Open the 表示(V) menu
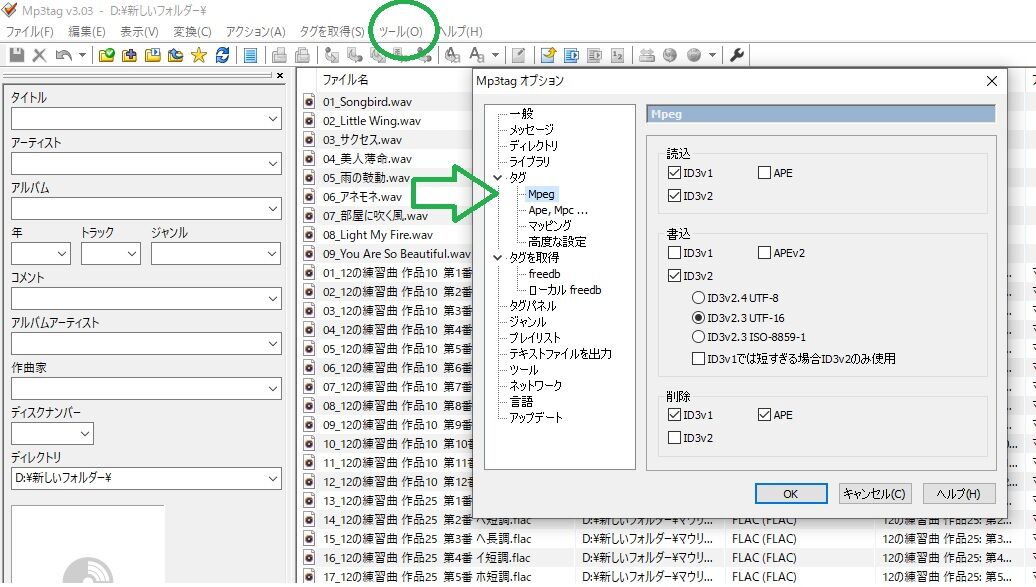1036x587 pixels. tap(139, 32)
